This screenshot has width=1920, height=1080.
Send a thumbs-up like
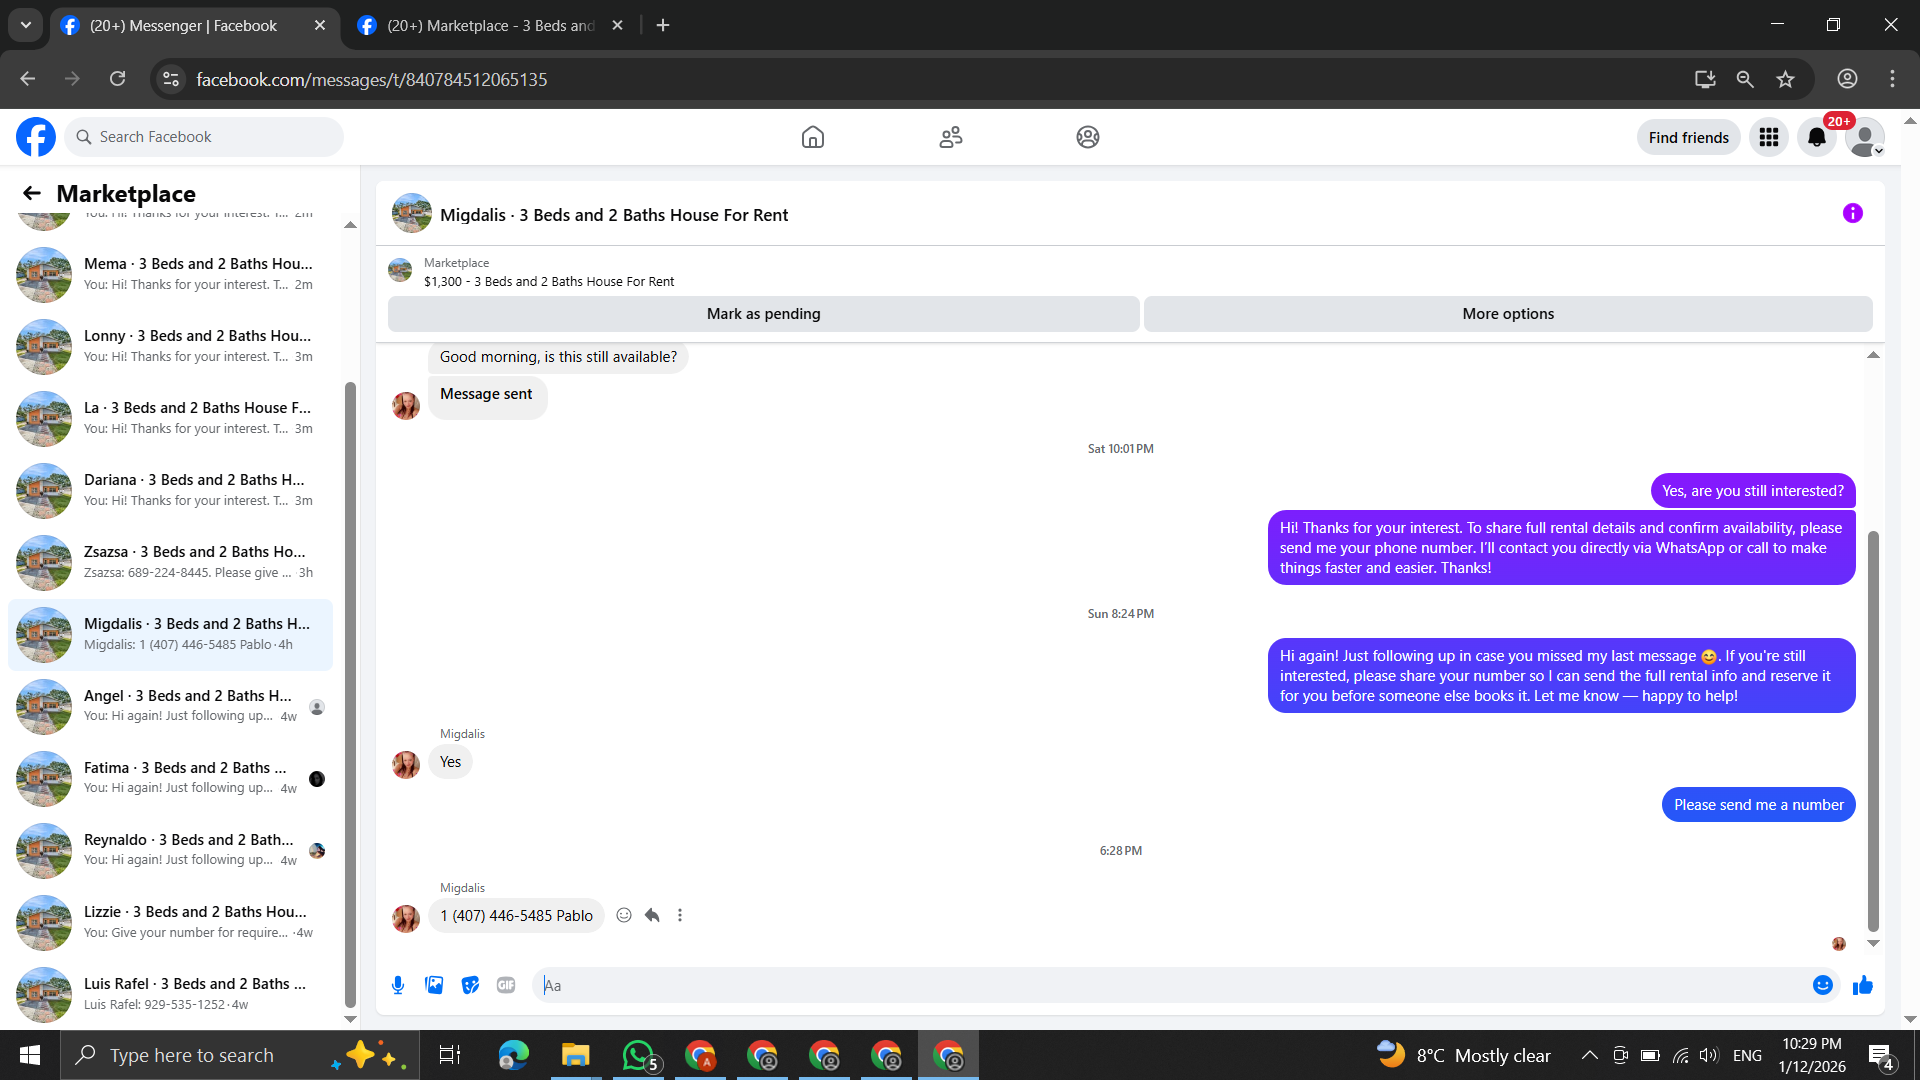tap(1862, 986)
